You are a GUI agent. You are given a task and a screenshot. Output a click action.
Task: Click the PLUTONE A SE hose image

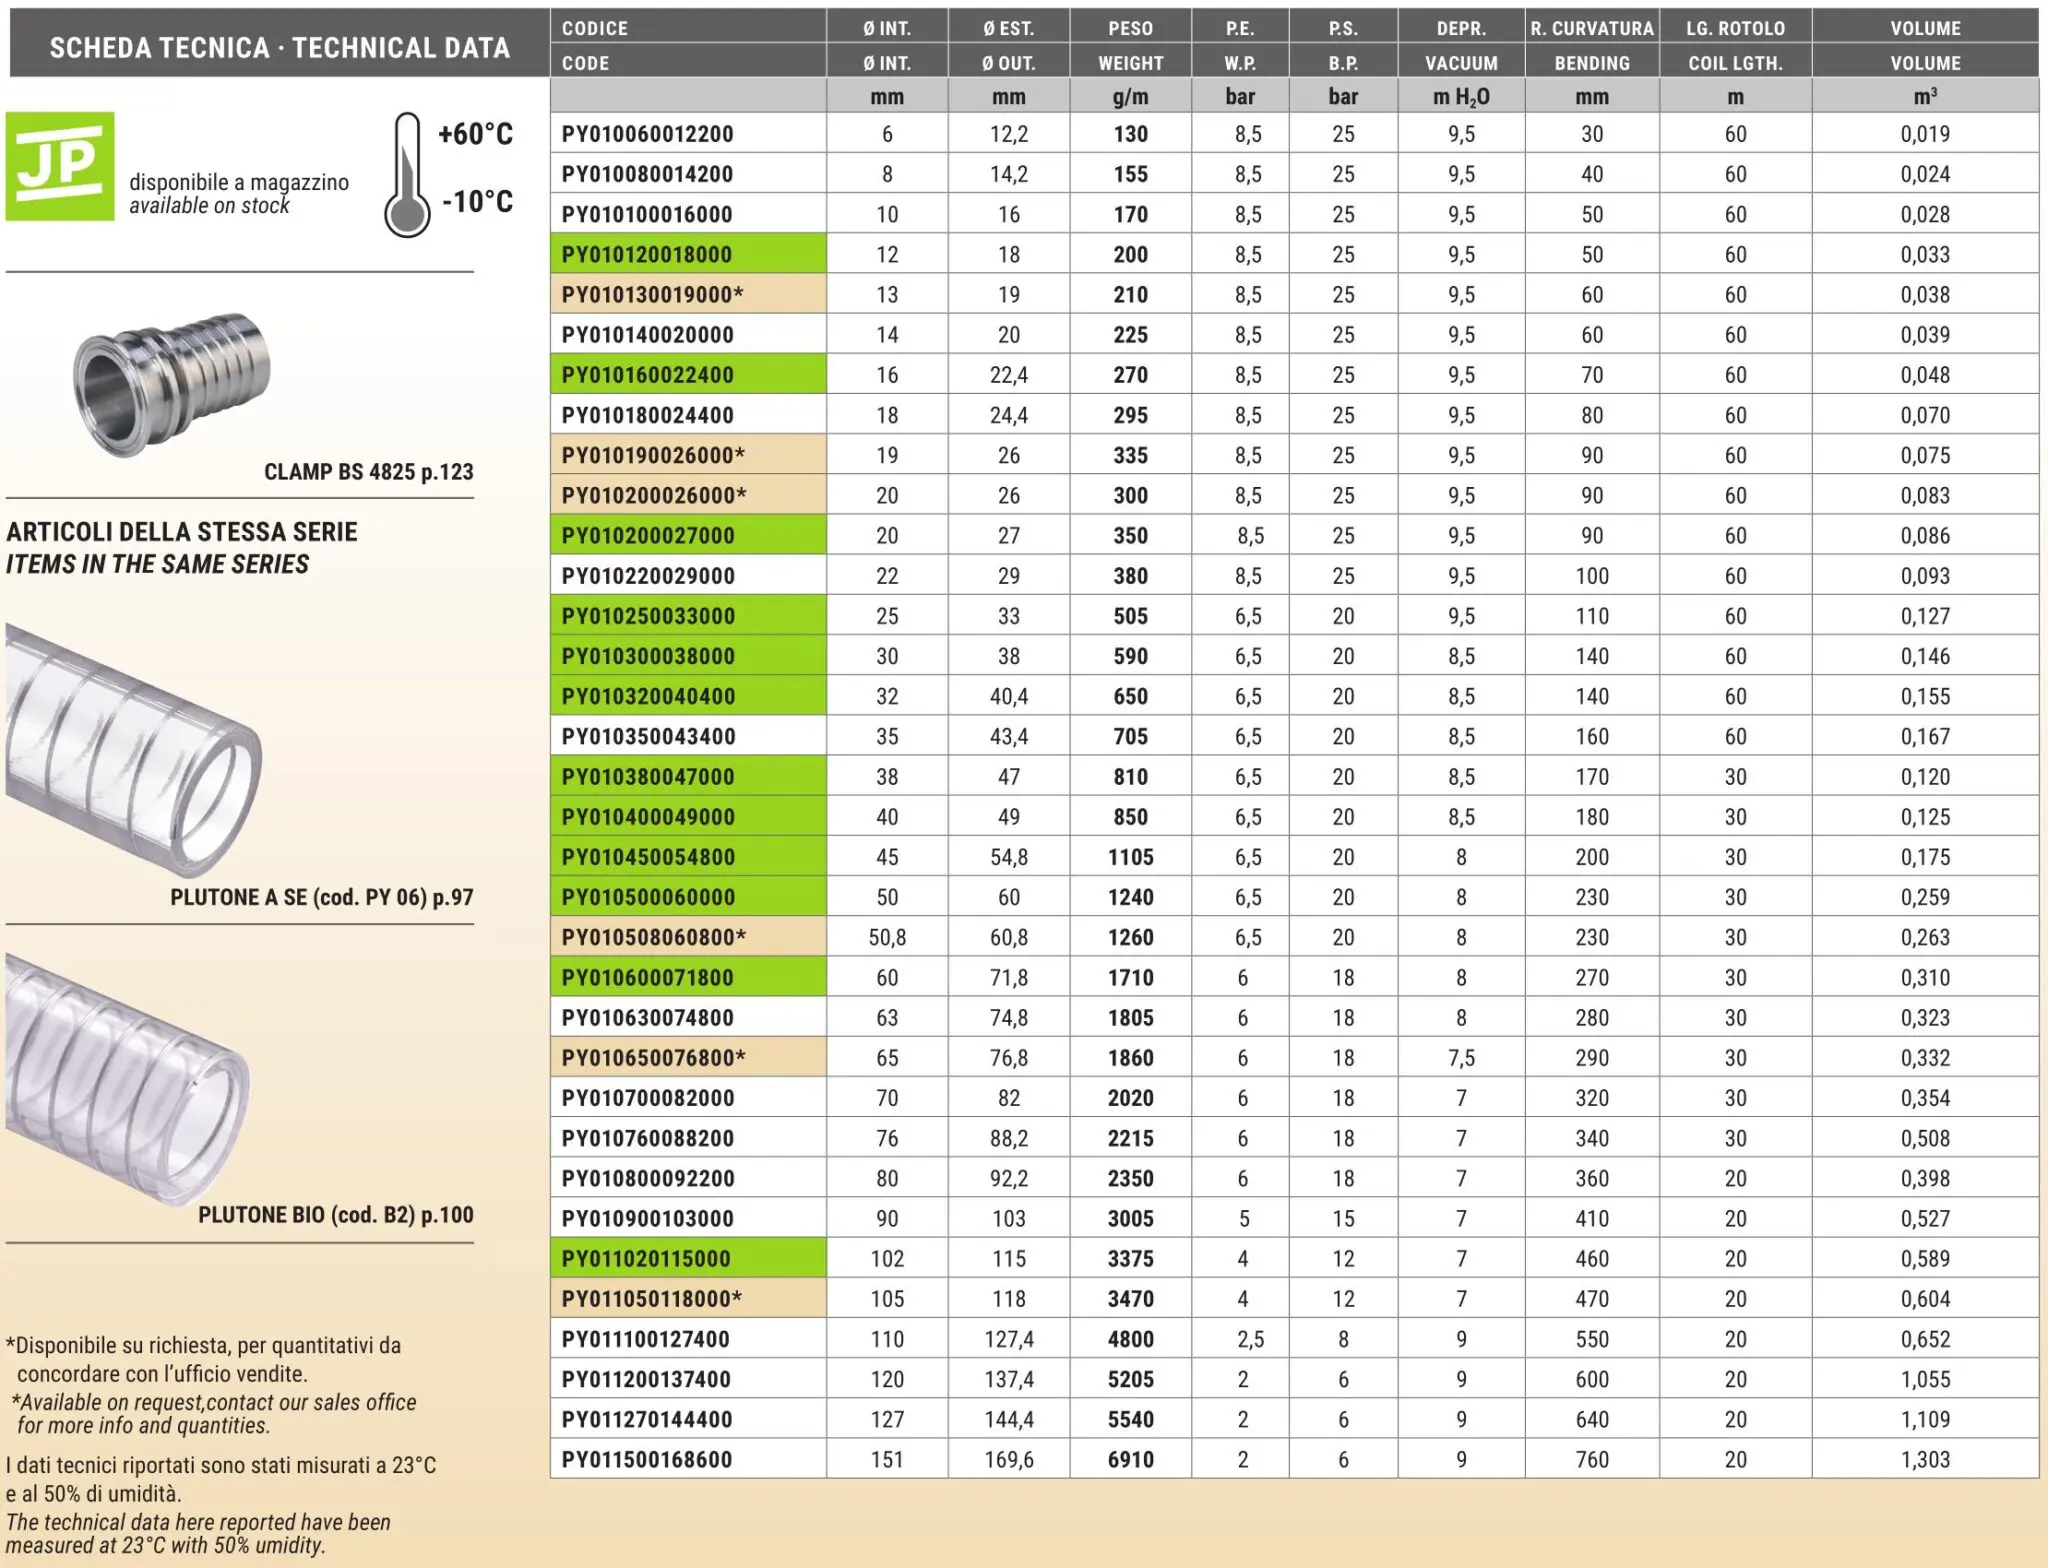tap(132, 748)
